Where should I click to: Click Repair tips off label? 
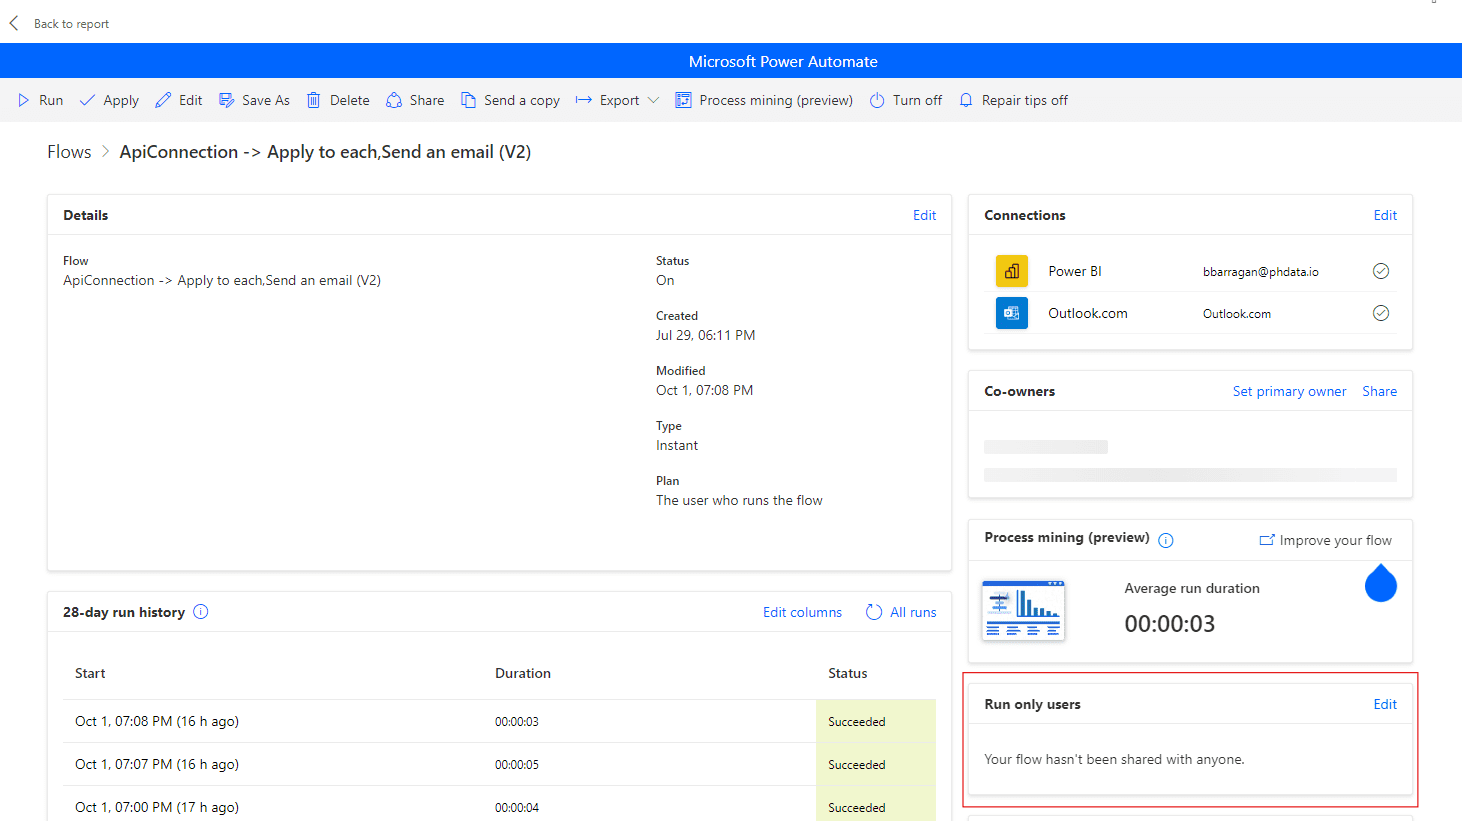click(x=1025, y=100)
